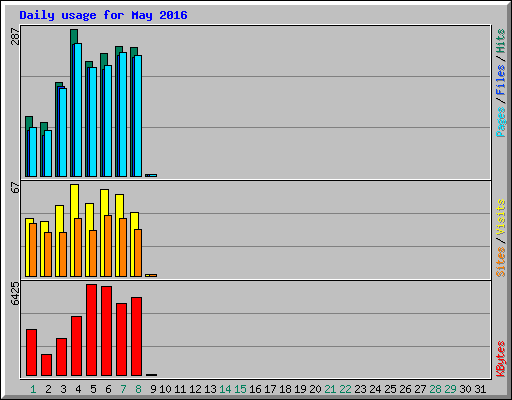
Task: Click the red KBytes bar for day 8
Action: [137, 337]
